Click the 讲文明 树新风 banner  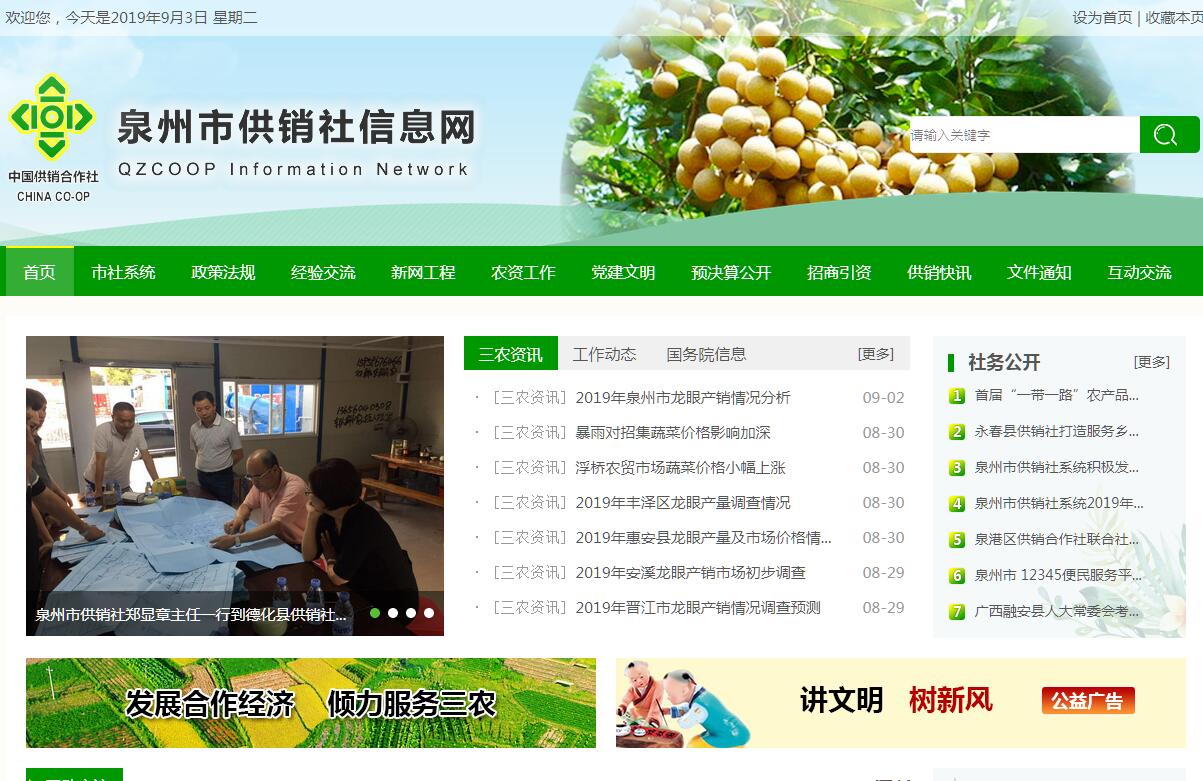click(901, 703)
